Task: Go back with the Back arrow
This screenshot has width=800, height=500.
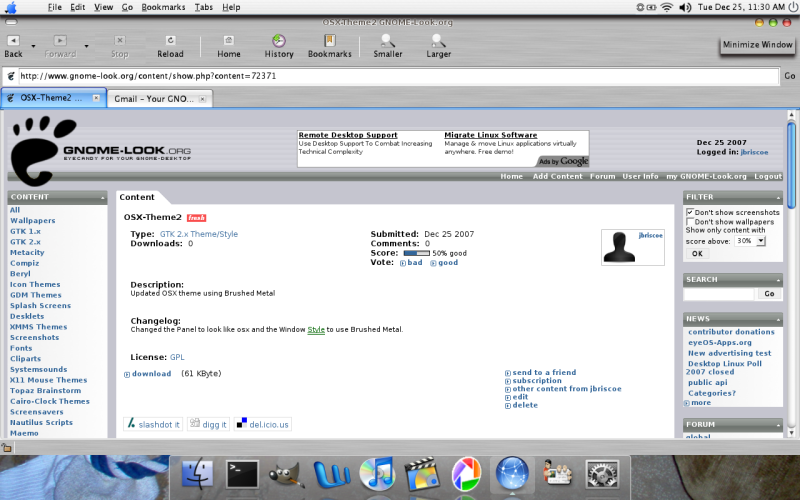Action: pos(13,41)
